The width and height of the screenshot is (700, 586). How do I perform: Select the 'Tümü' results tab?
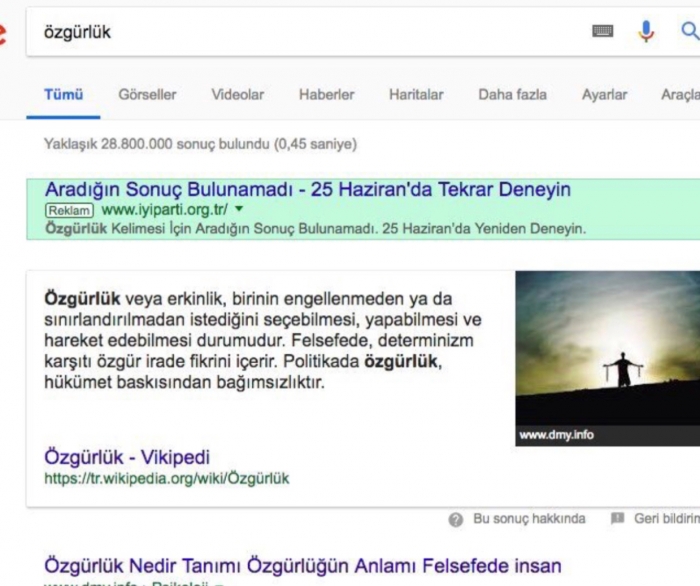pos(63,95)
